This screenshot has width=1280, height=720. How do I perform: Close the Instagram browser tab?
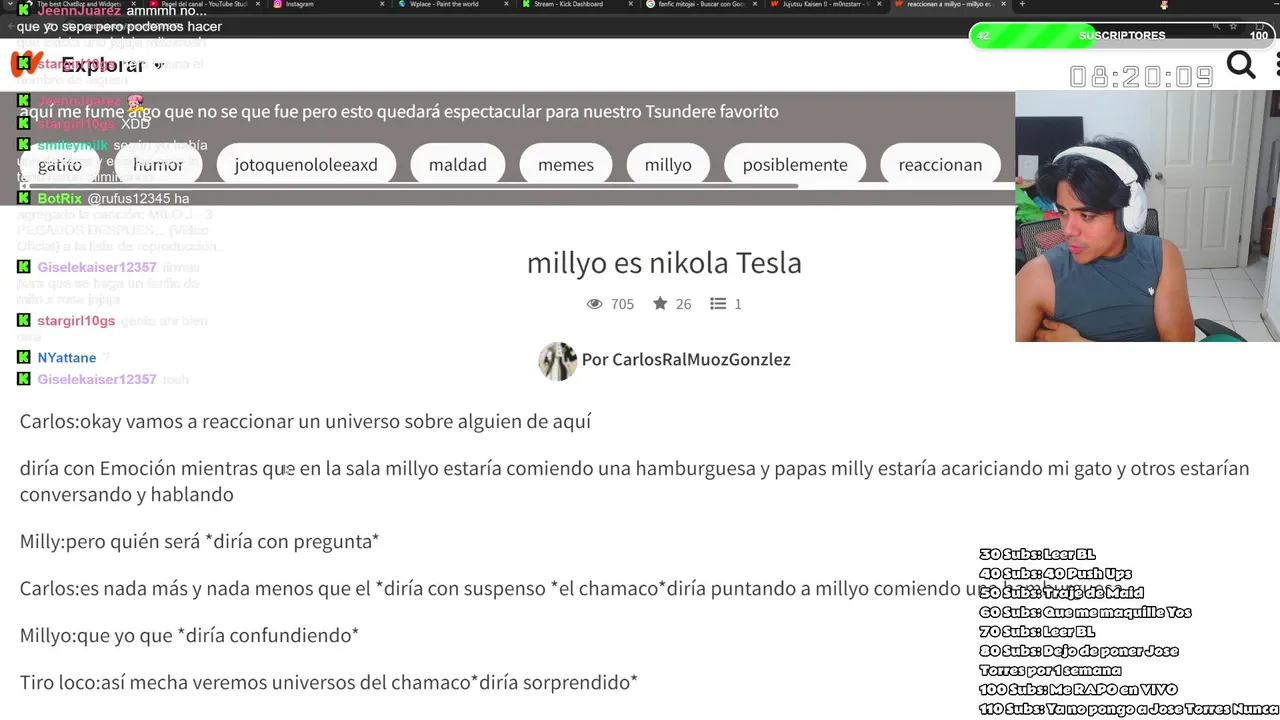(383, 4)
